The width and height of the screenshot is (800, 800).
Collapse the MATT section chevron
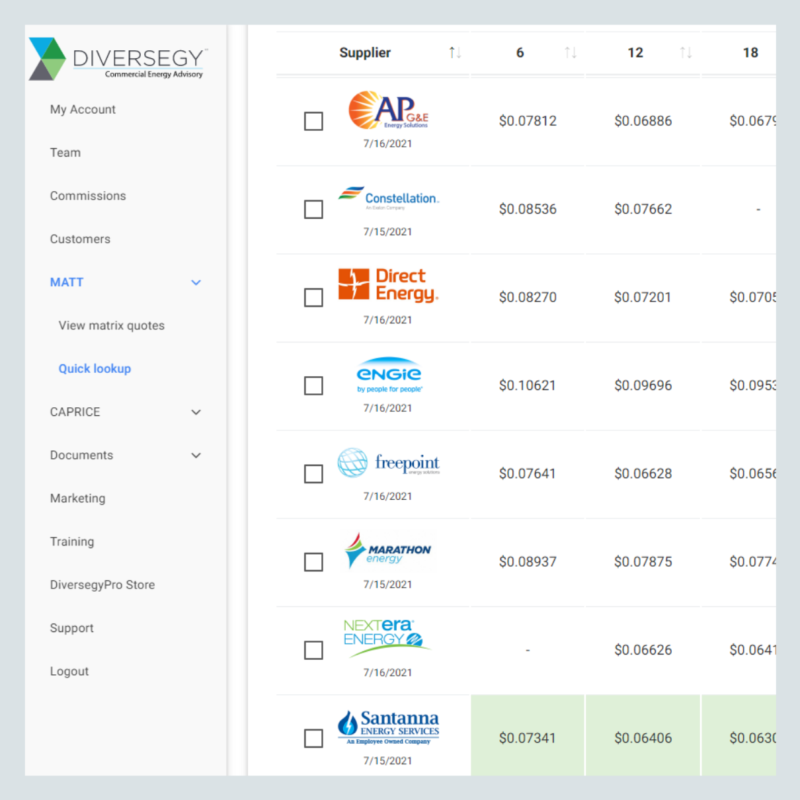[196, 282]
